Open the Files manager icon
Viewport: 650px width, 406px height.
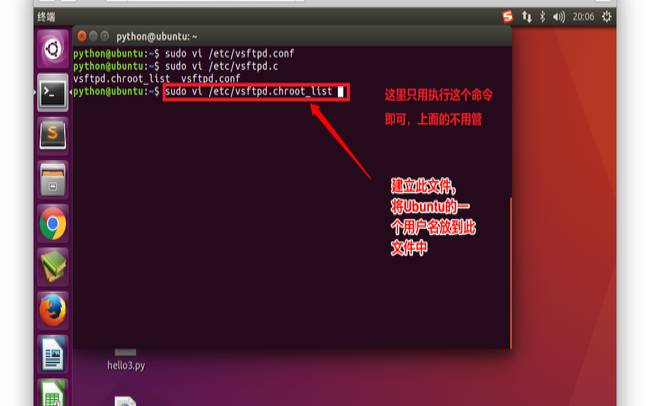[53, 180]
